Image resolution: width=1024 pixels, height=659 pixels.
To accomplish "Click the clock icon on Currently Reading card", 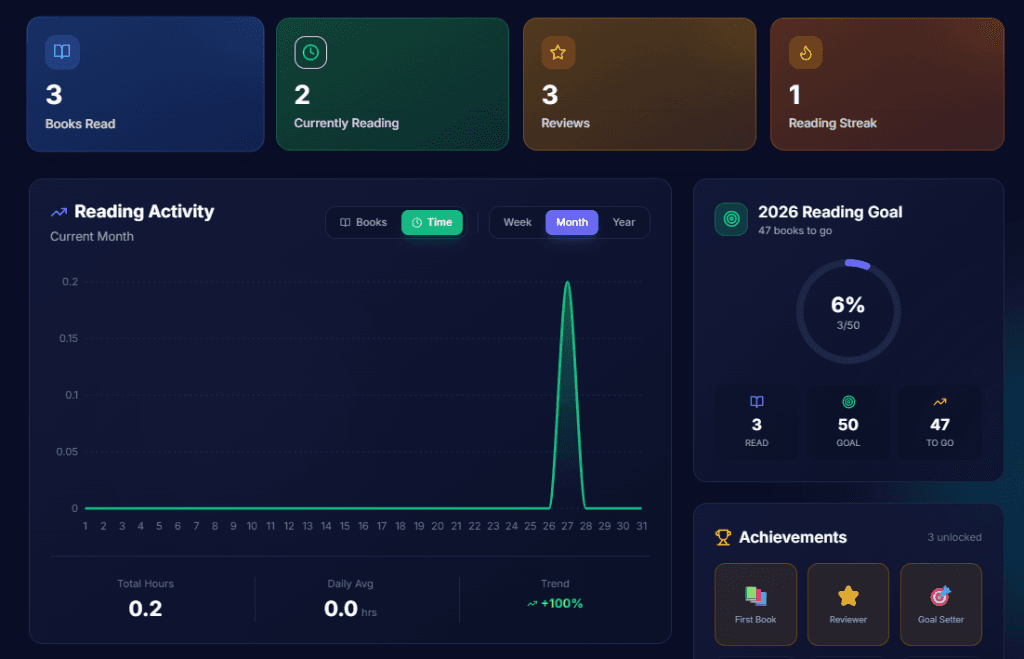I will click(x=310, y=52).
